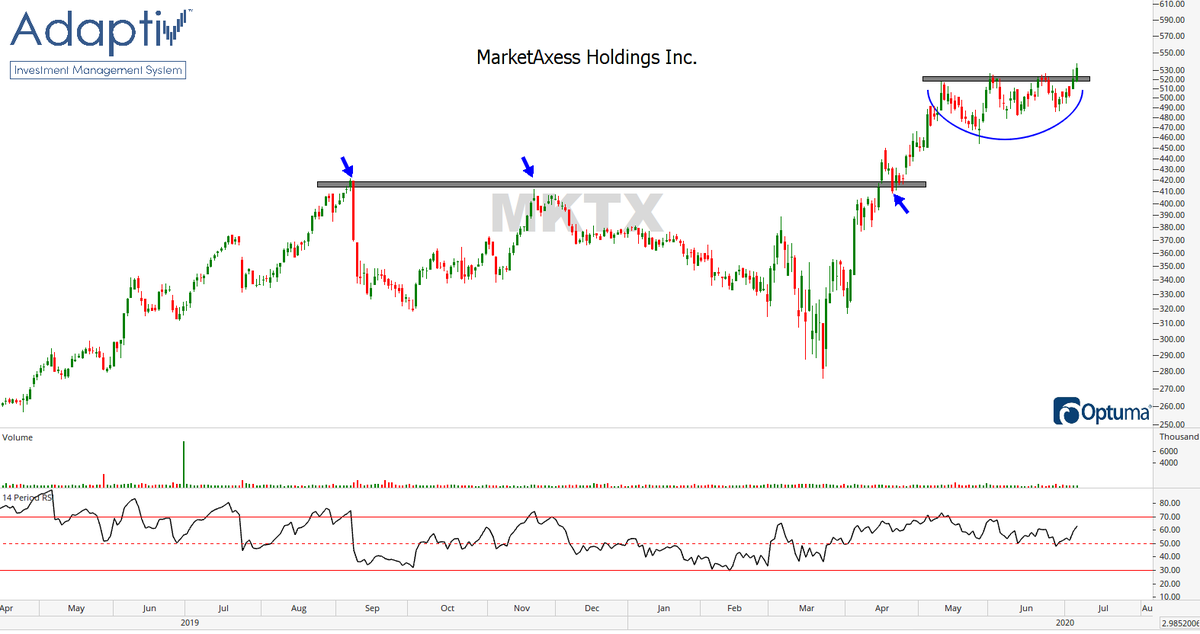Click the Nov month label
1200x634 pixels.
pos(522,607)
